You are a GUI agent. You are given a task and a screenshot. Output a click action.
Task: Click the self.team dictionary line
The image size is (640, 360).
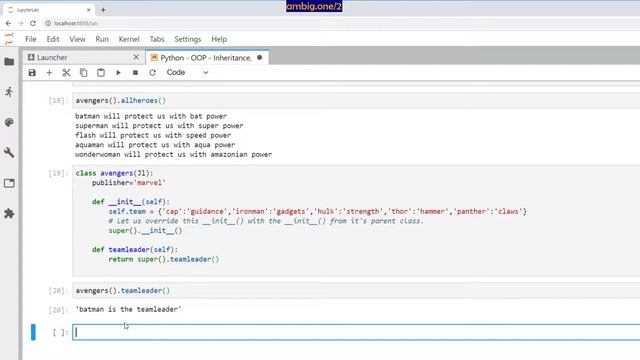click(318, 211)
